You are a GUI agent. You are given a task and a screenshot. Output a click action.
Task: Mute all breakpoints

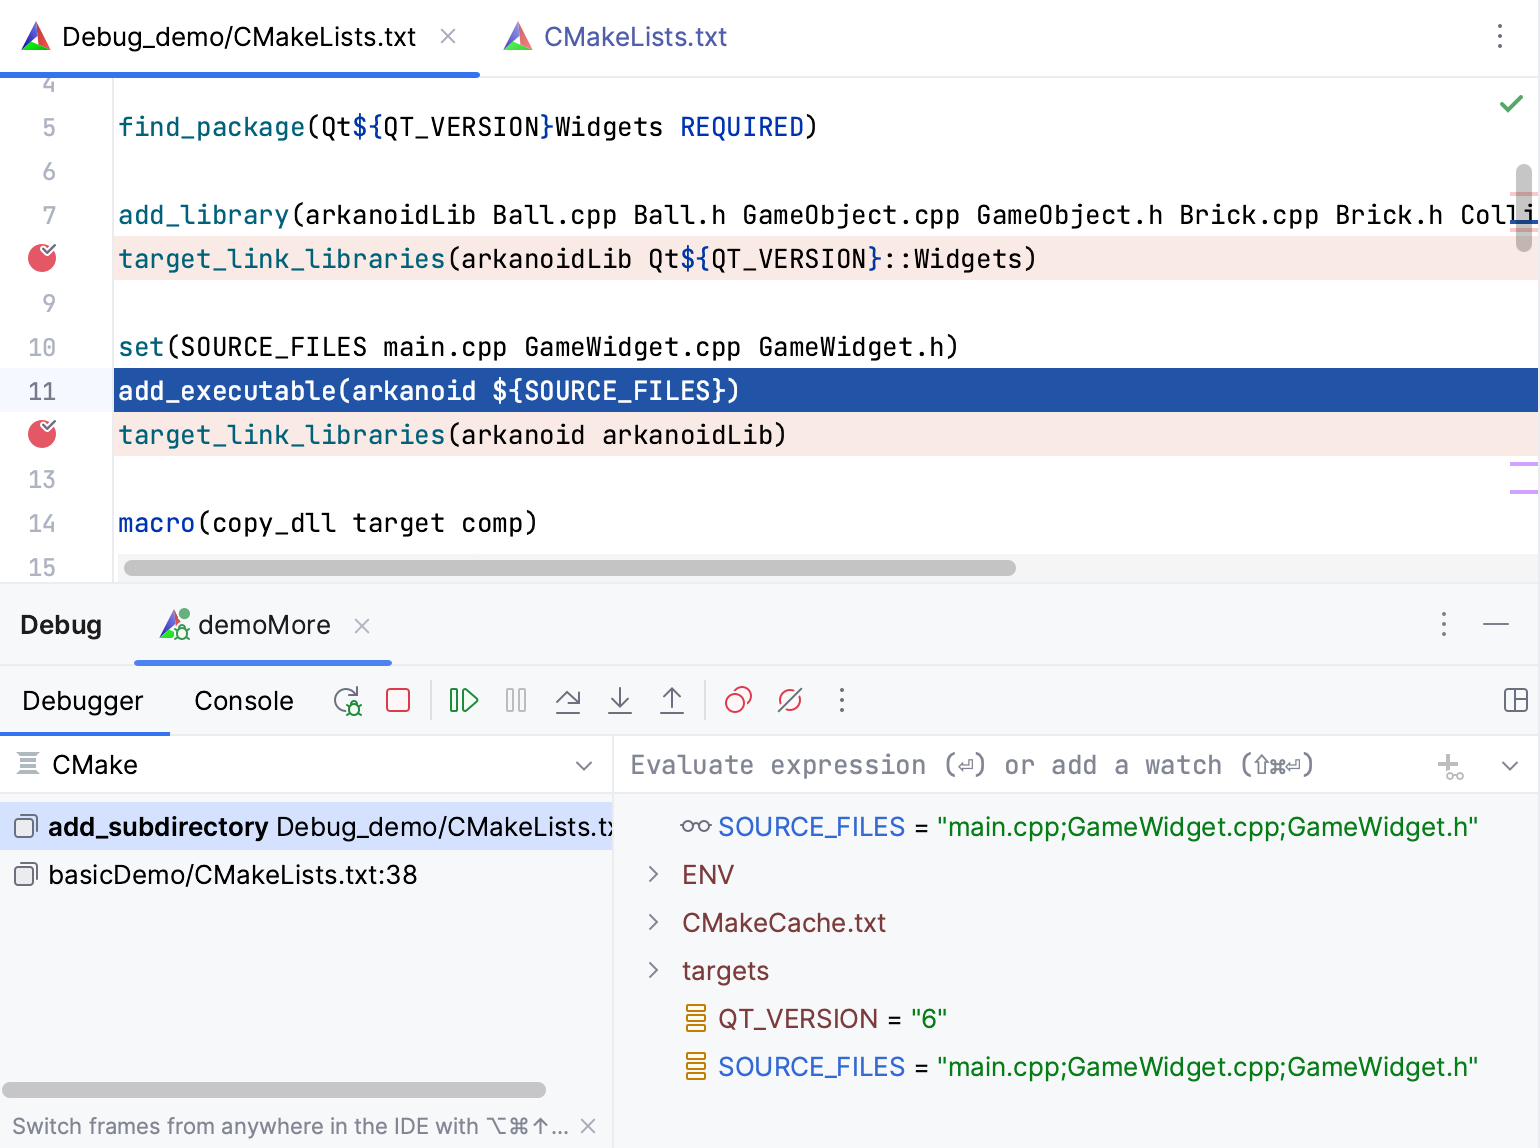pos(789,700)
